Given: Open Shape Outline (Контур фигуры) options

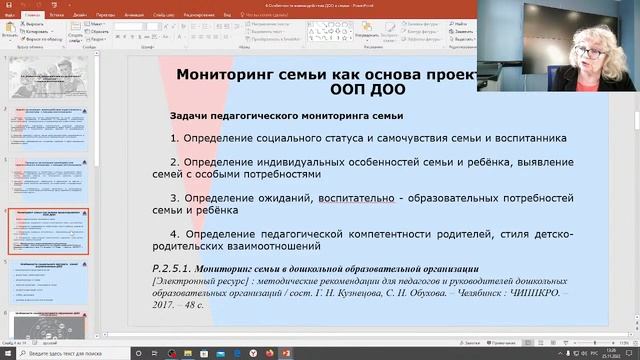Looking at the screenshot, I should tap(420, 31).
